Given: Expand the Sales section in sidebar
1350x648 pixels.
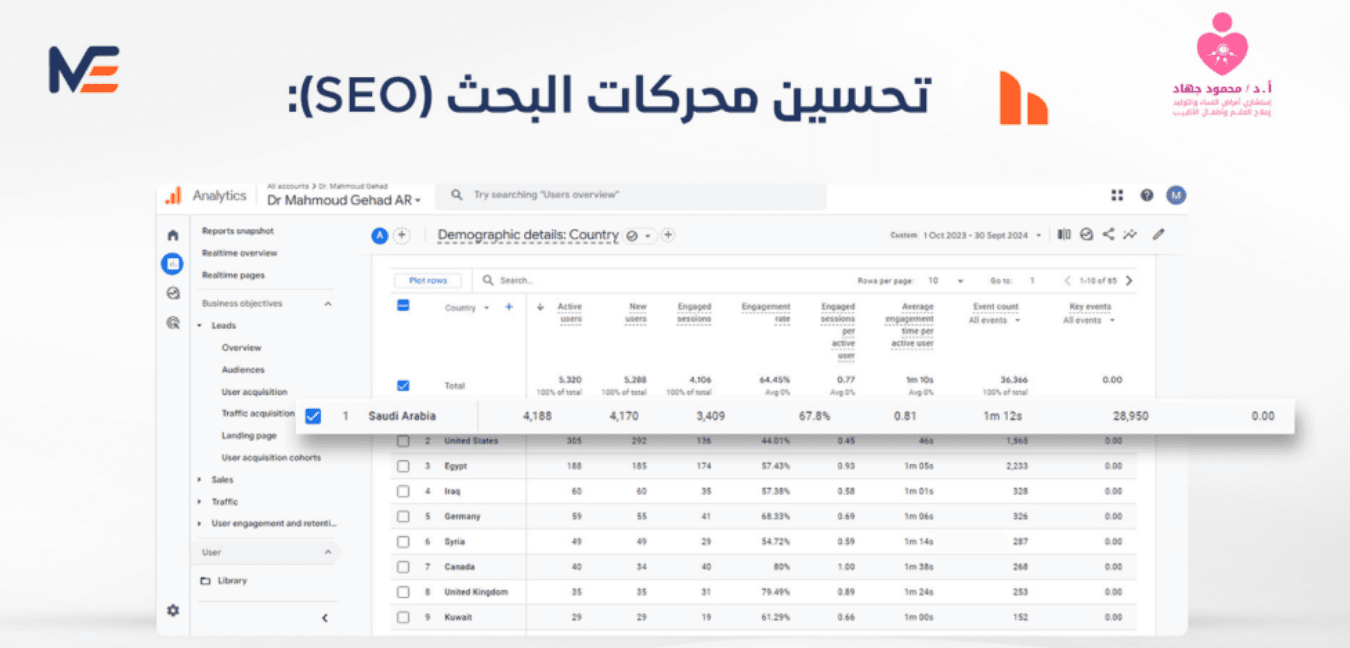Looking at the screenshot, I should tap(222, 480).
